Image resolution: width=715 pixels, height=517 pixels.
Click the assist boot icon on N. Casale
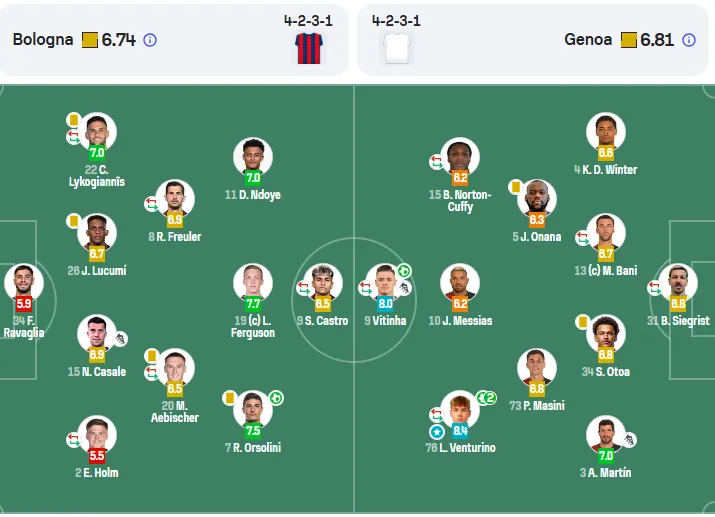pyautogui.click(x=120, y=339)
